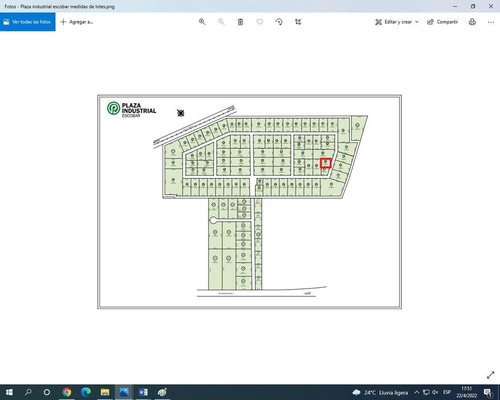Viewport: 500px width, 400px height.
Task: Click the red highlighted lot on map
Action: pyautogui.click(x=326, y=163)
